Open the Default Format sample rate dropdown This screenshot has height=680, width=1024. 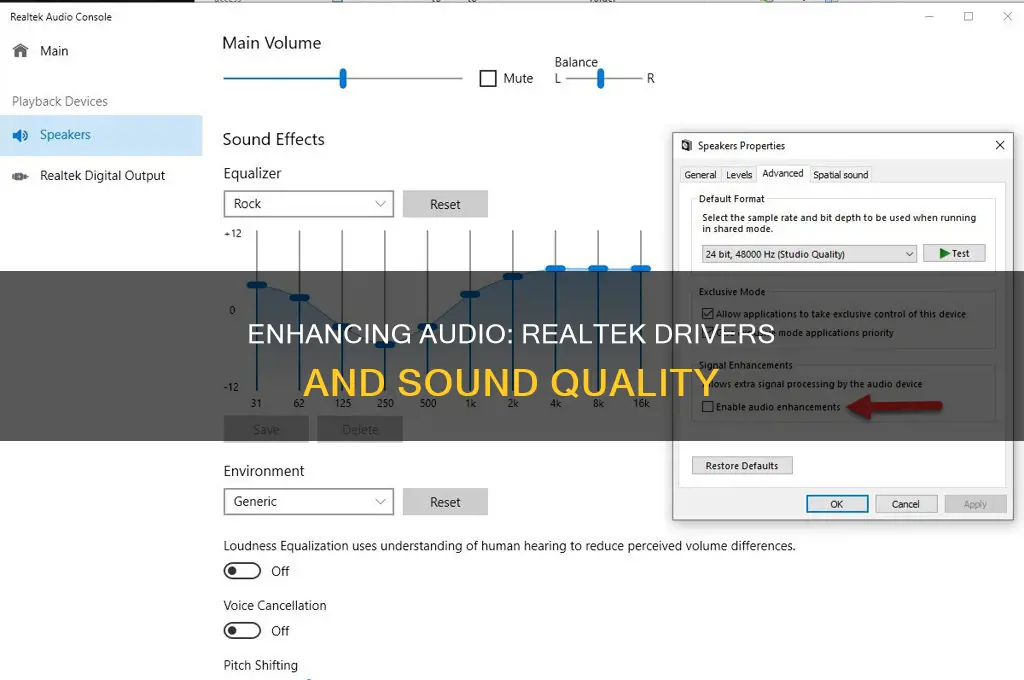click(x=809, y=254)
